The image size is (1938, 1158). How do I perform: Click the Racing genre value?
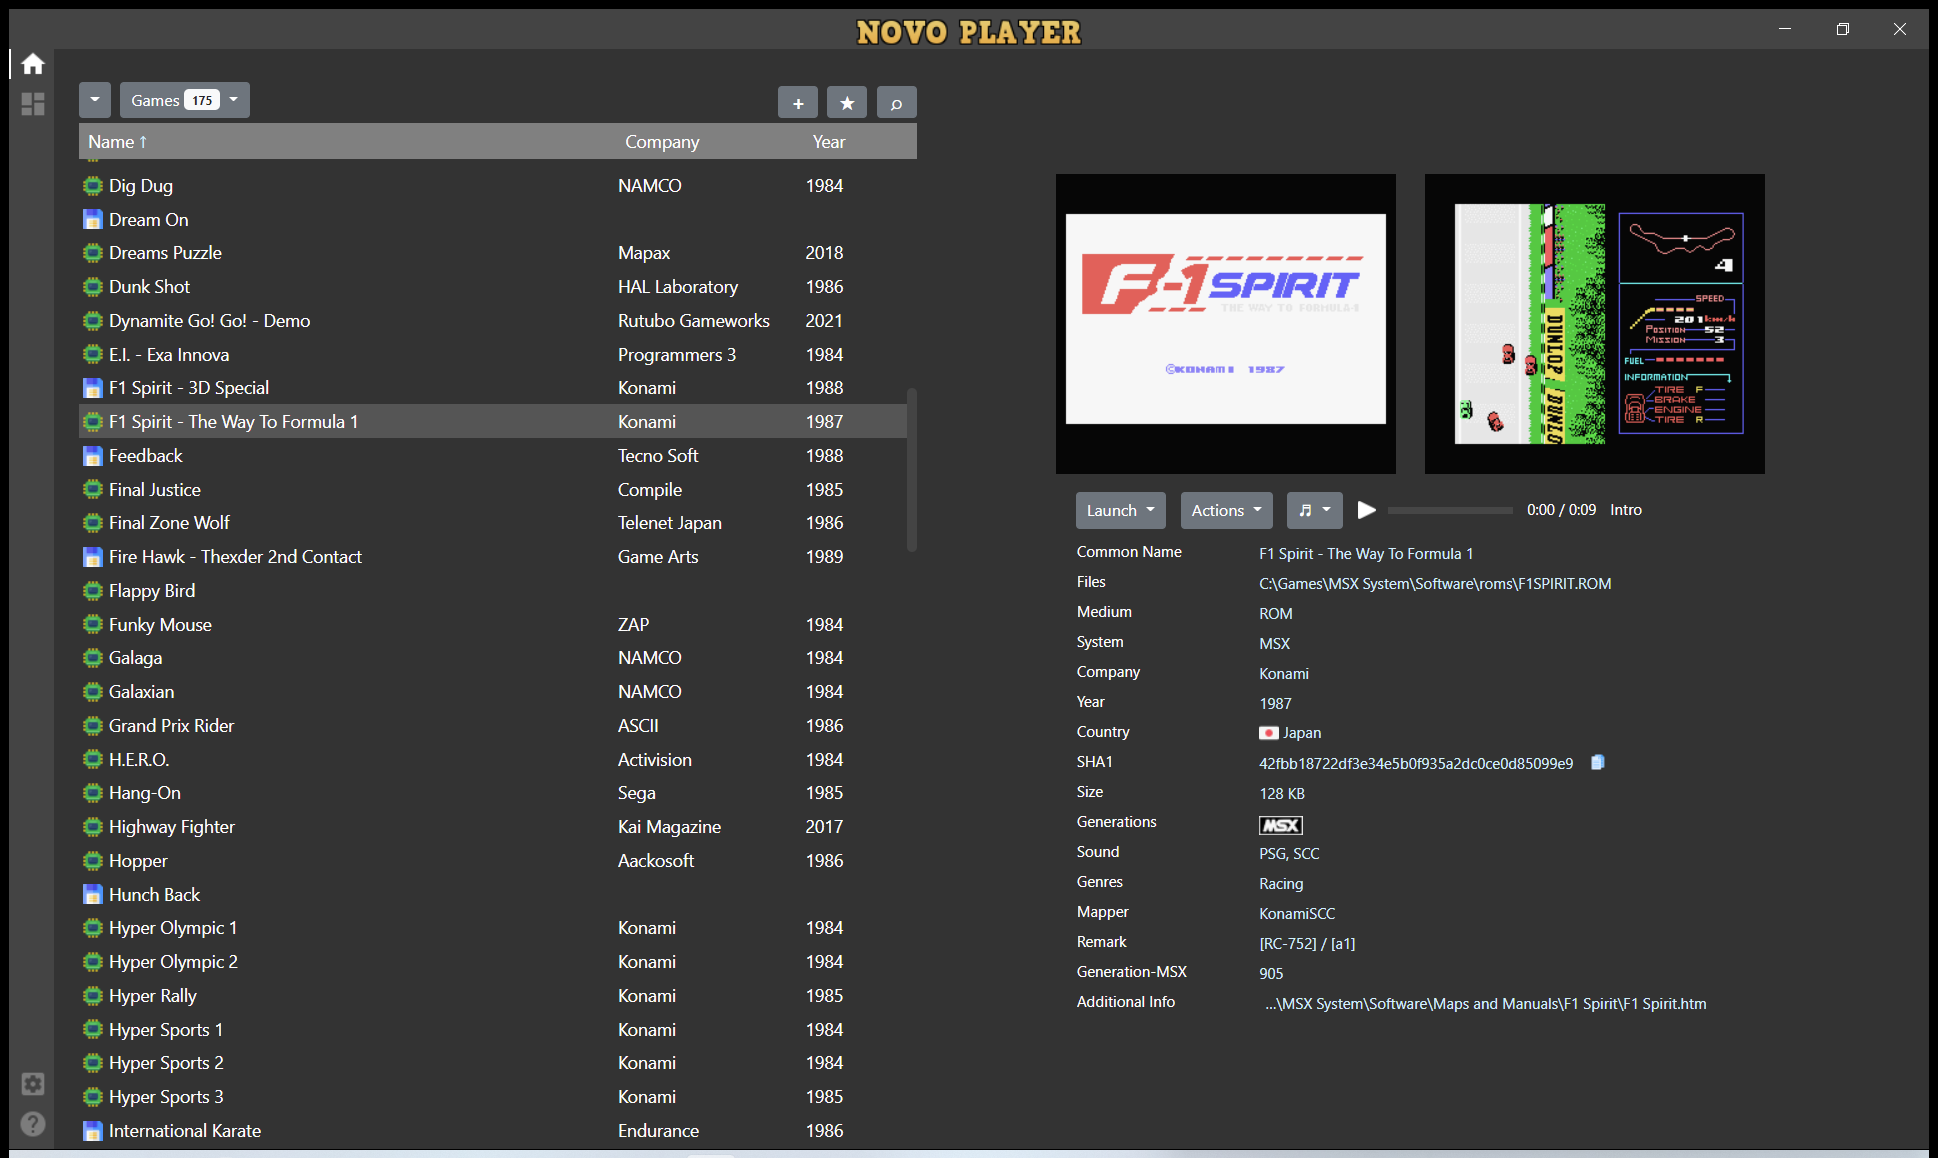tap(1281, 883)
